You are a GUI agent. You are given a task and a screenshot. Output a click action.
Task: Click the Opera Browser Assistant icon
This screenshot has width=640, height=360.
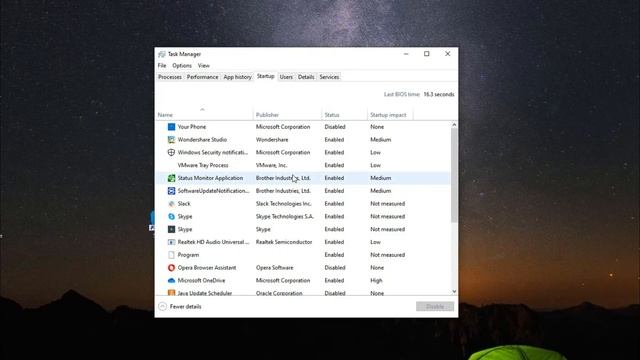point(171,268)
